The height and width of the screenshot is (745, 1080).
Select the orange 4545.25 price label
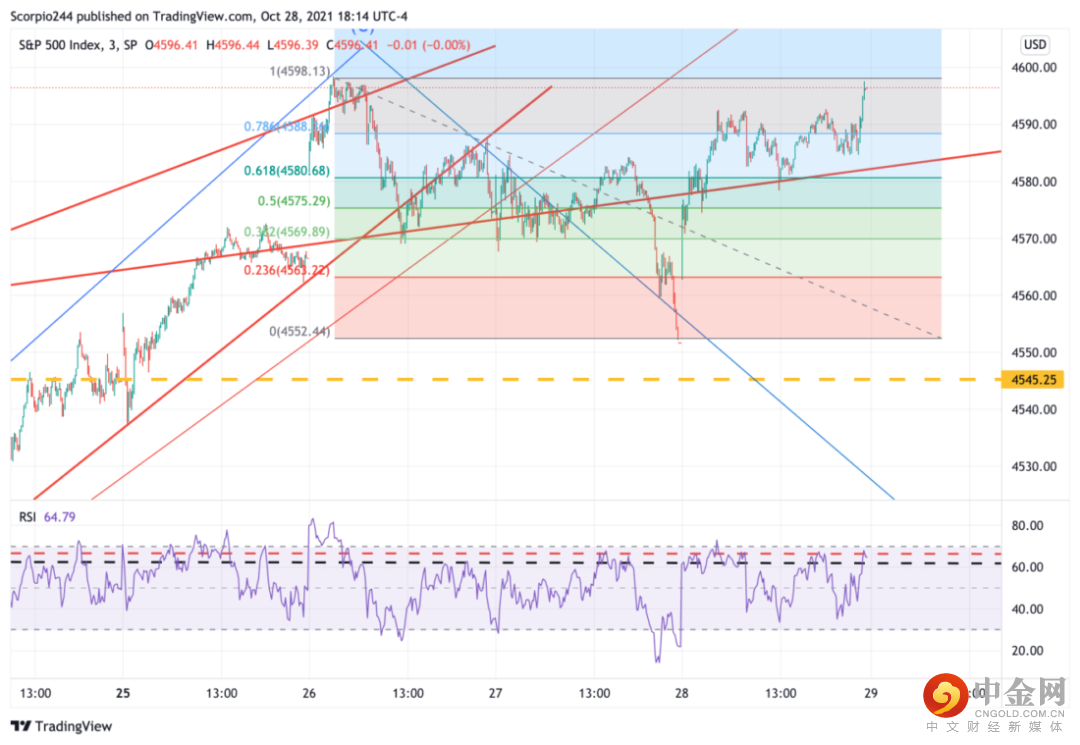coord(1033,380)
